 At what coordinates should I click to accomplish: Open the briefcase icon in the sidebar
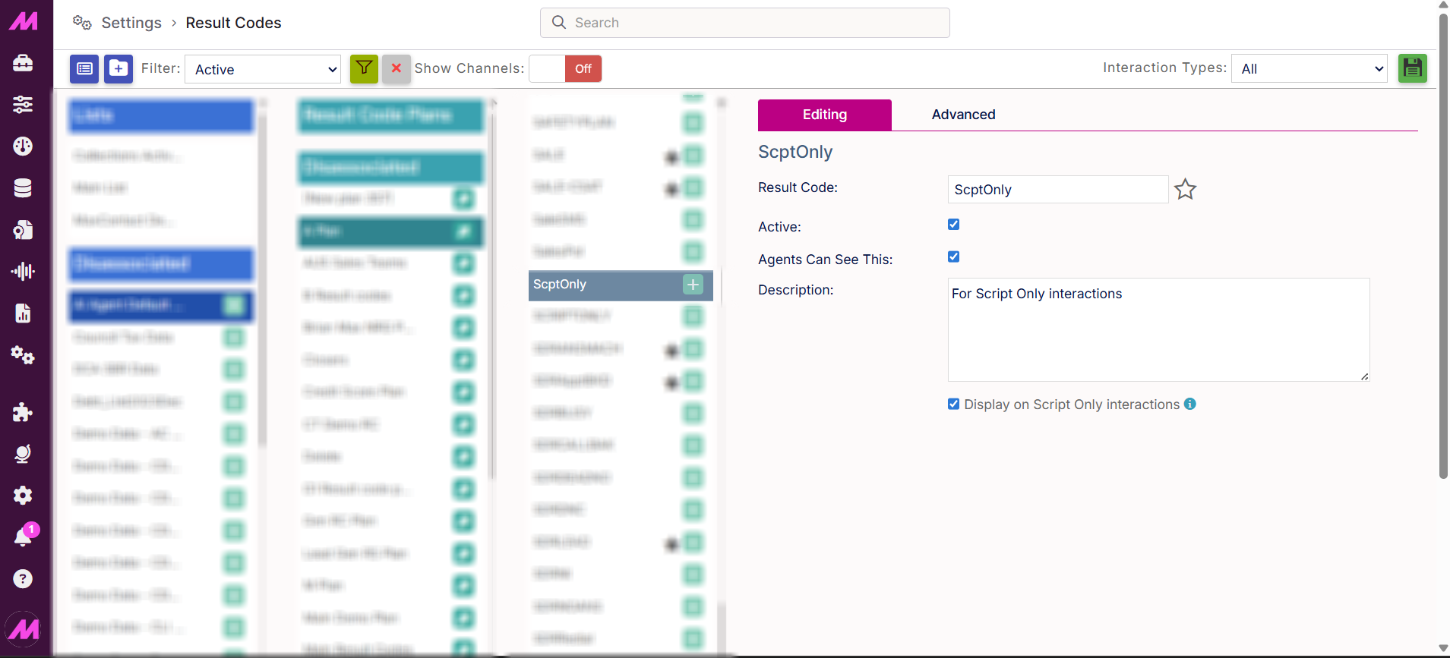[x=23, y=63]
